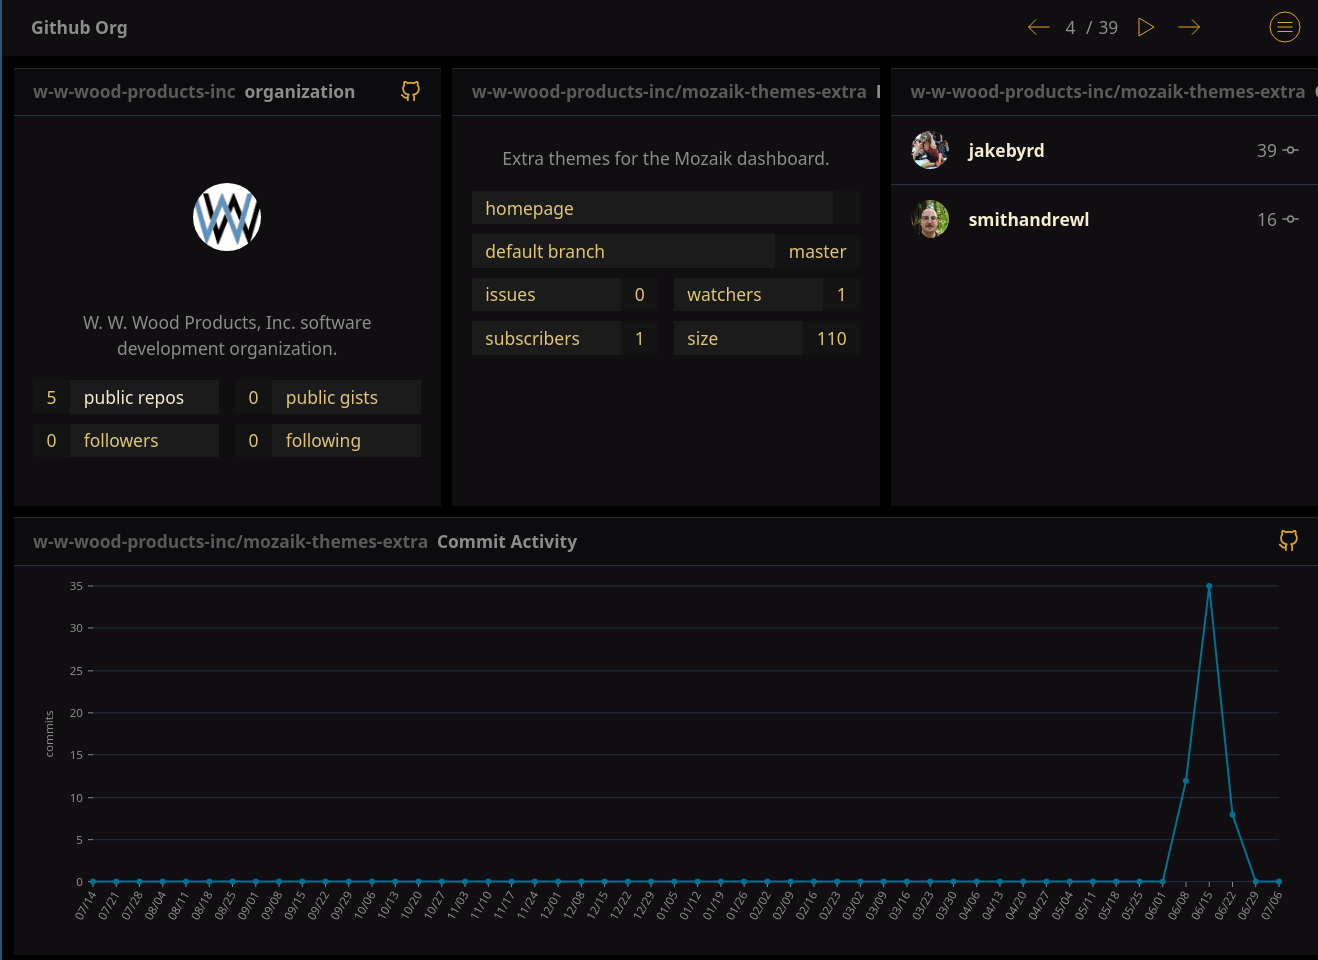Click smithandrewl's avatar image
This screenshot has height=960, width=1318.
pos(930,219)
